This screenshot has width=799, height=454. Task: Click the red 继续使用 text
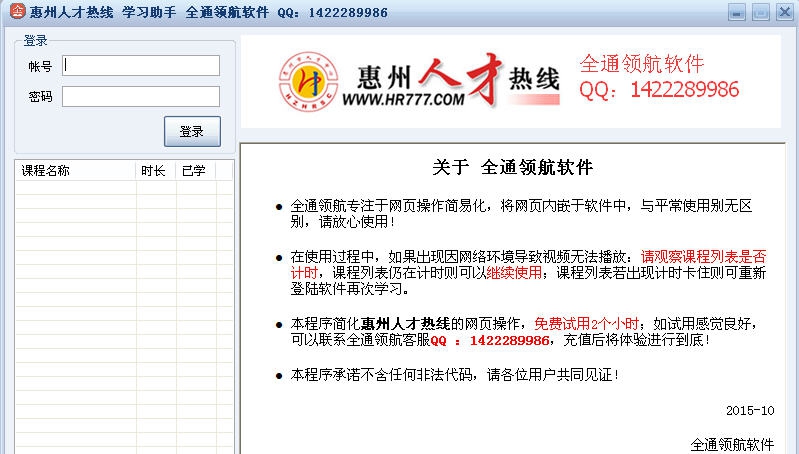click(x=514, y=273)
